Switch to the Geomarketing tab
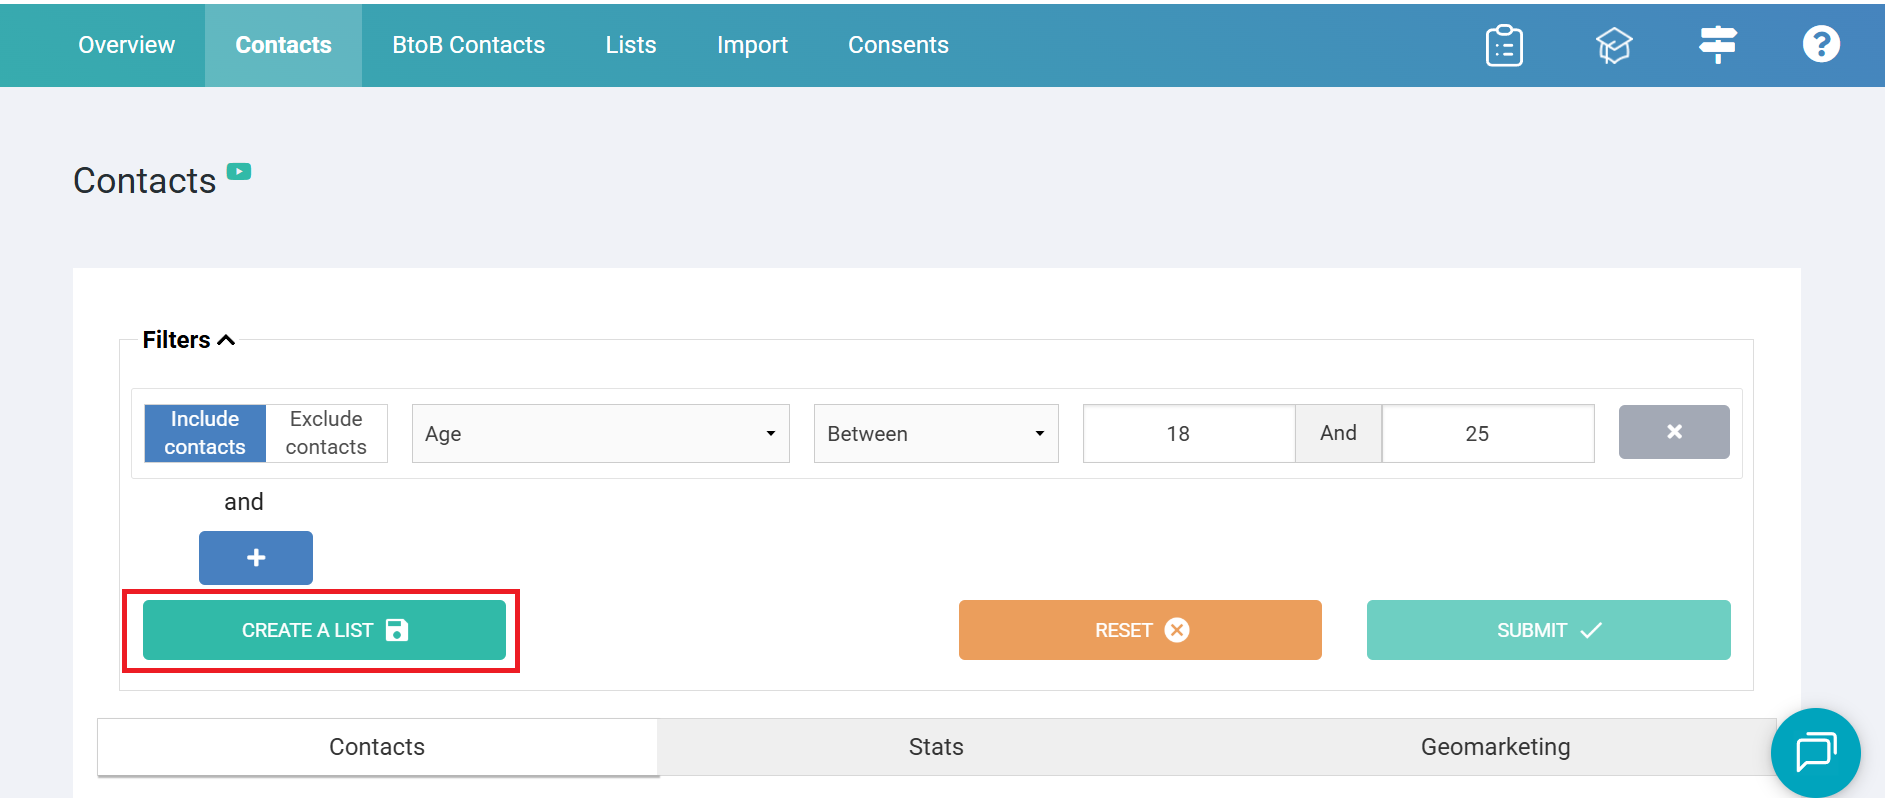This screenshot has height=798, width=1885. 1495,747
